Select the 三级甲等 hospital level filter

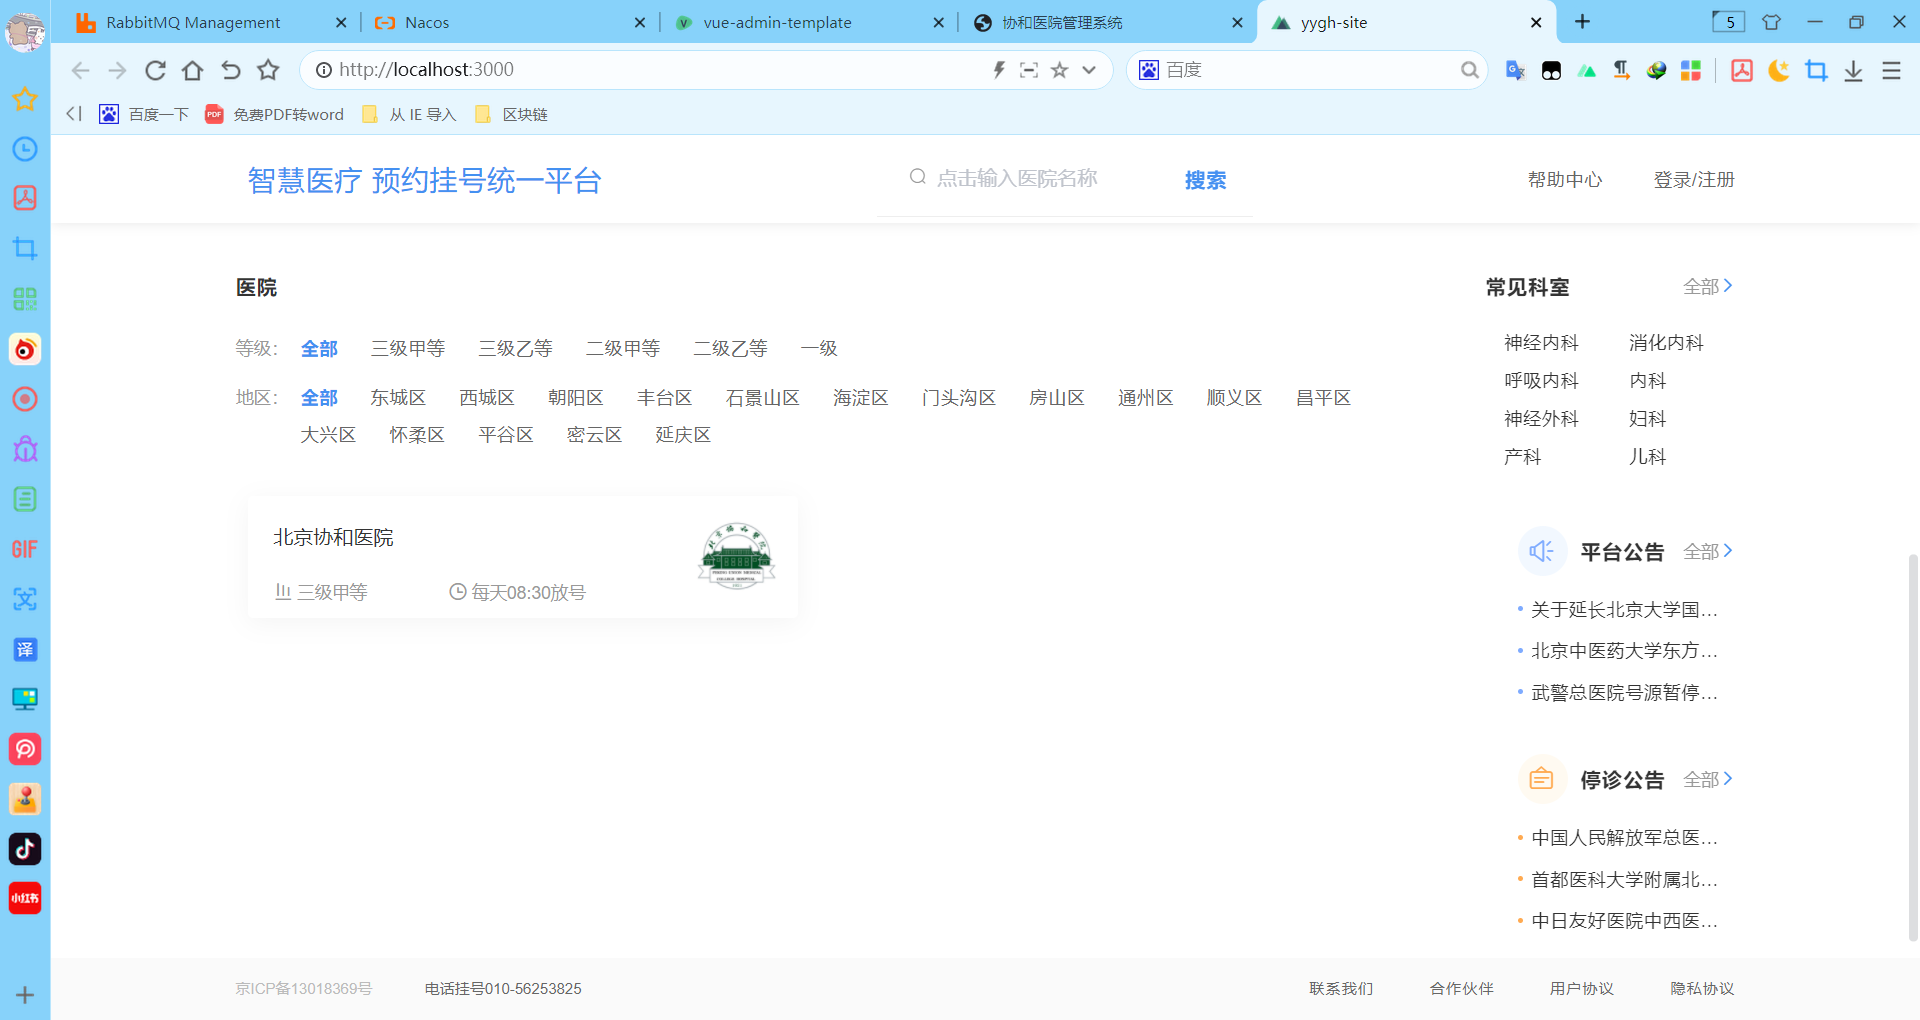[407, 348]
